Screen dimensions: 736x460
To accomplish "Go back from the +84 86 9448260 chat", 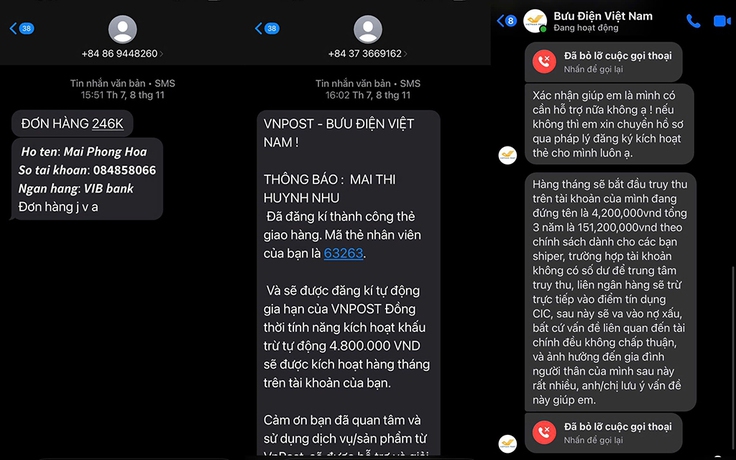I will [x=22, y=28].
